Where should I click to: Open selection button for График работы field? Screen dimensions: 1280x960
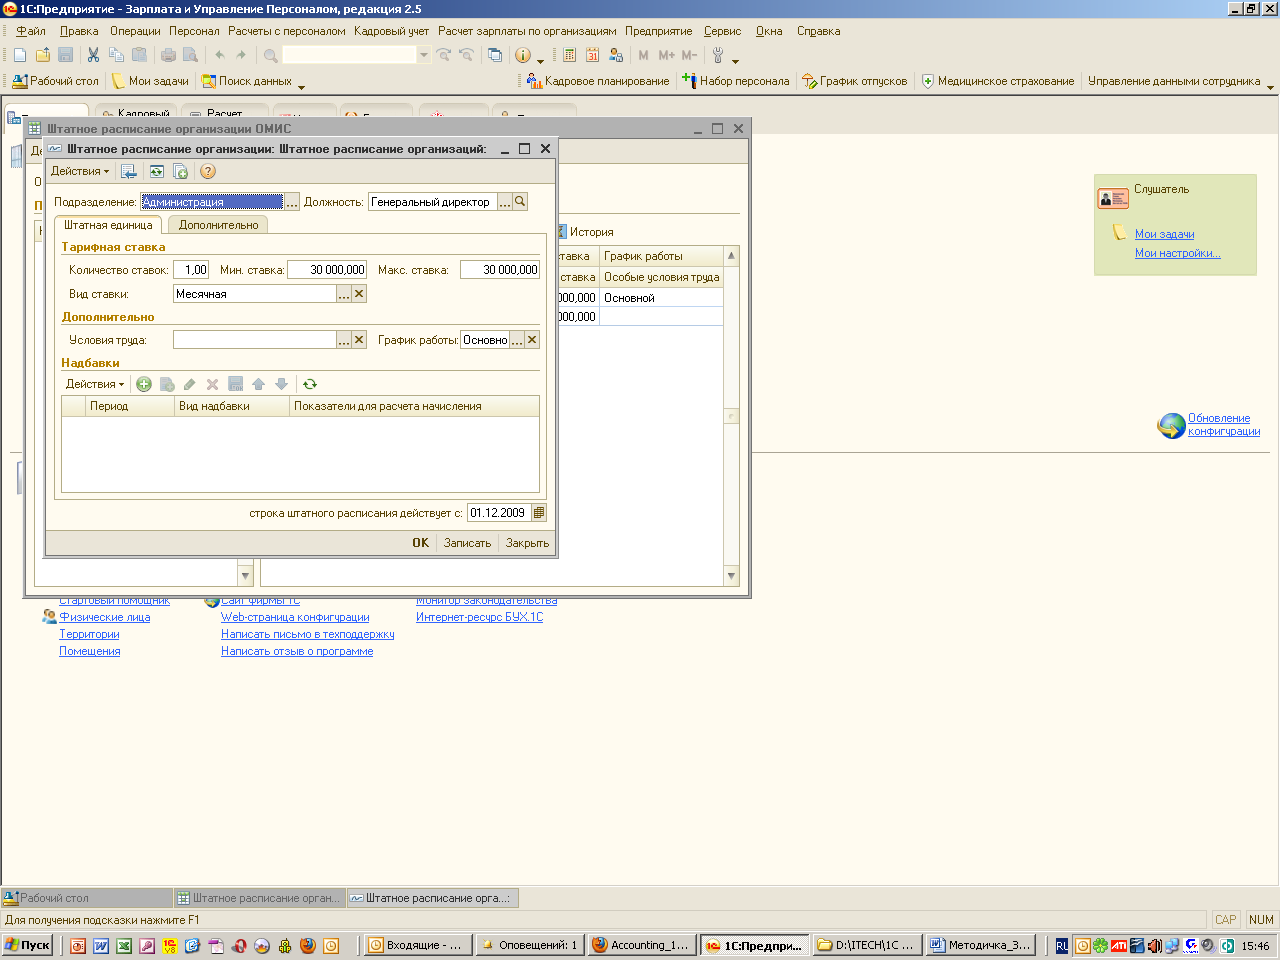pos(517,340)
